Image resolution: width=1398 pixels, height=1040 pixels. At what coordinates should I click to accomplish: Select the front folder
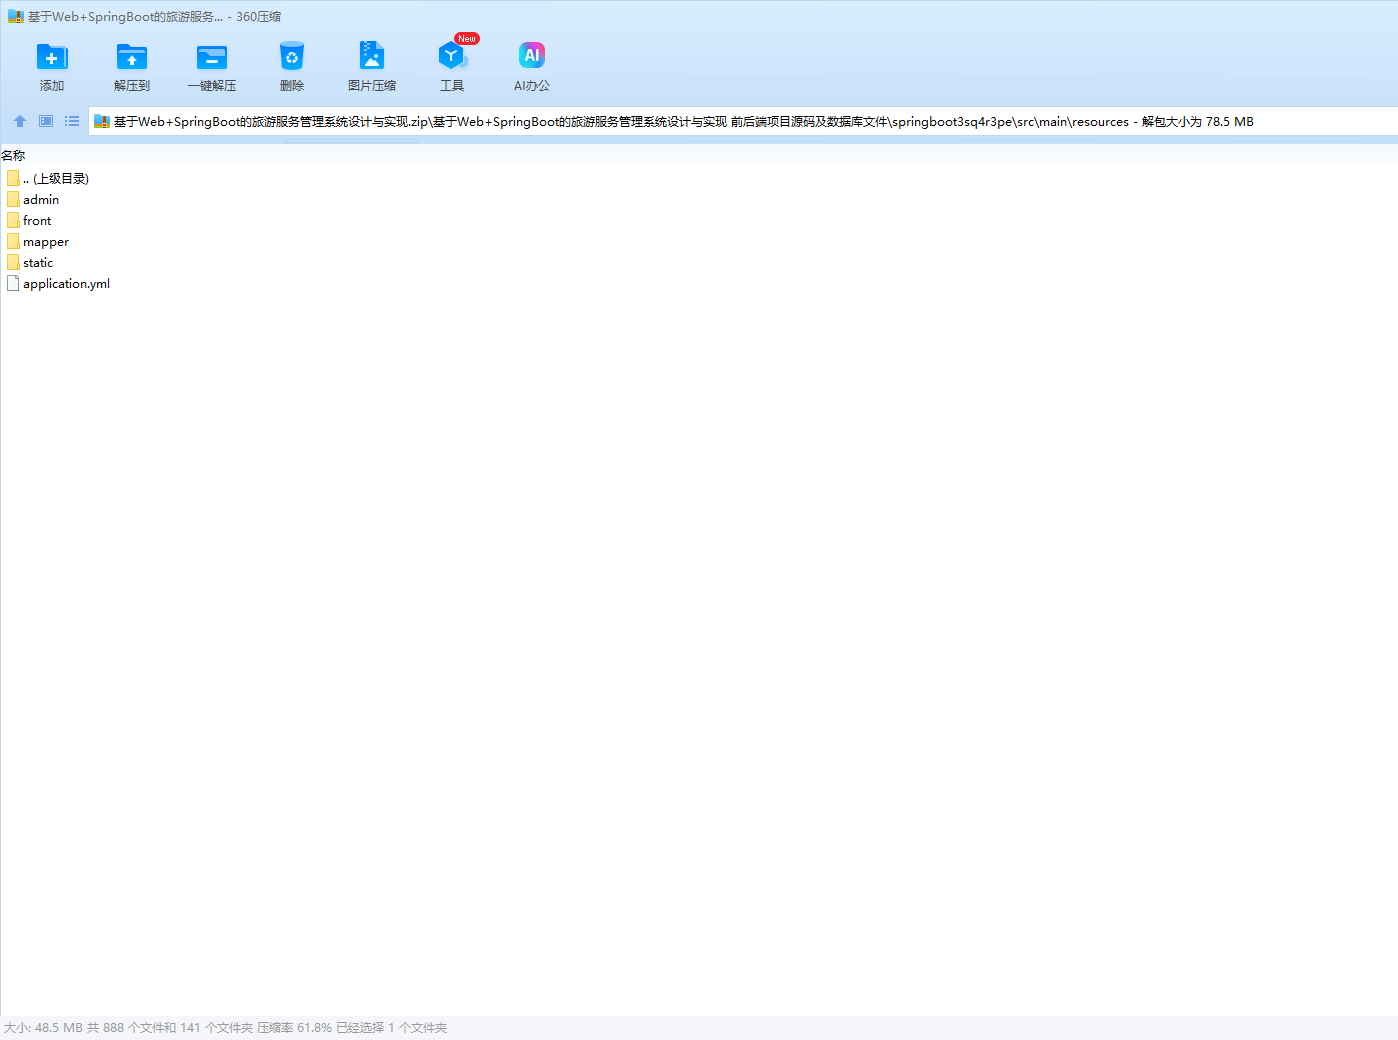(x=29, y=220)
